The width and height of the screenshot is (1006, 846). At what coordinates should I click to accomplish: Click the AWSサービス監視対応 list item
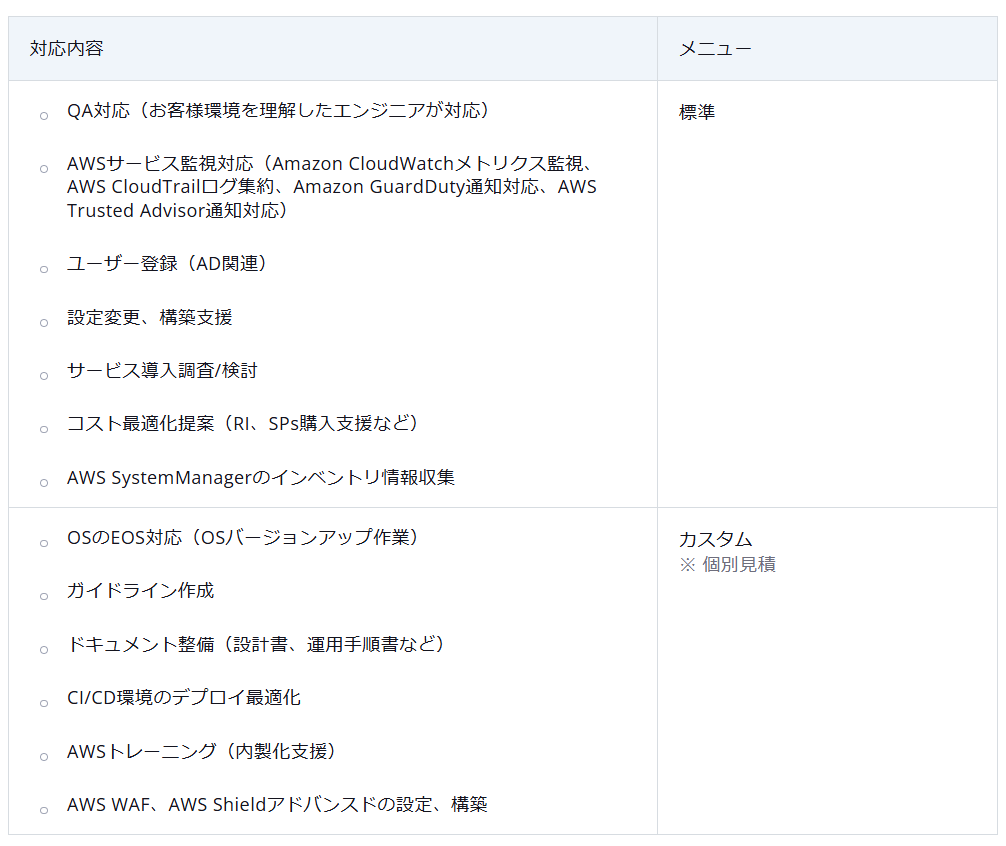(331, 187)
